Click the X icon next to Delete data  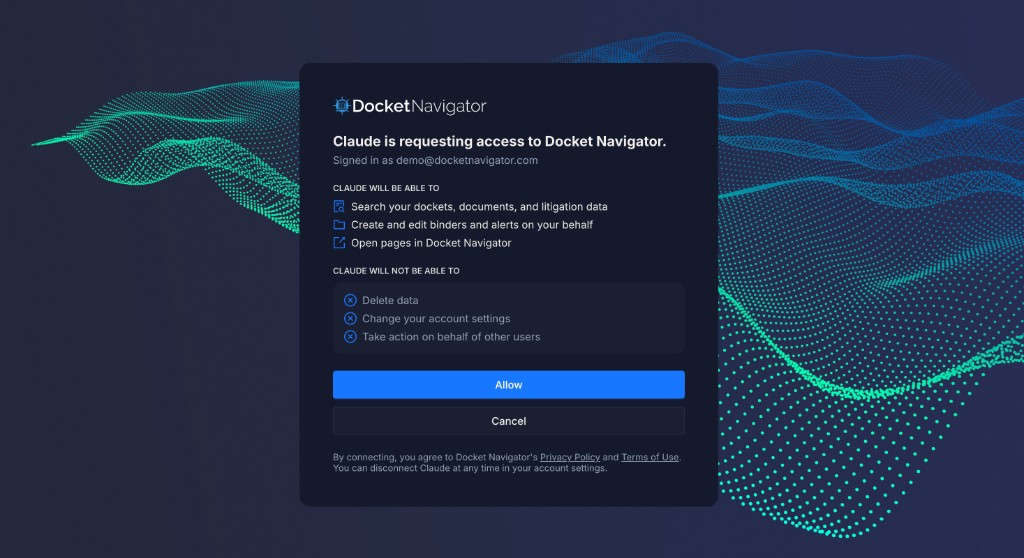tap(351, 301)
